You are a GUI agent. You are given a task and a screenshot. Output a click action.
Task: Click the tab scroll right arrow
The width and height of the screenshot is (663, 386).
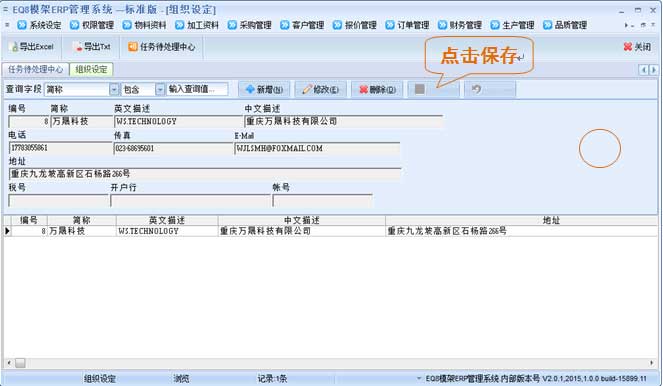654,69
